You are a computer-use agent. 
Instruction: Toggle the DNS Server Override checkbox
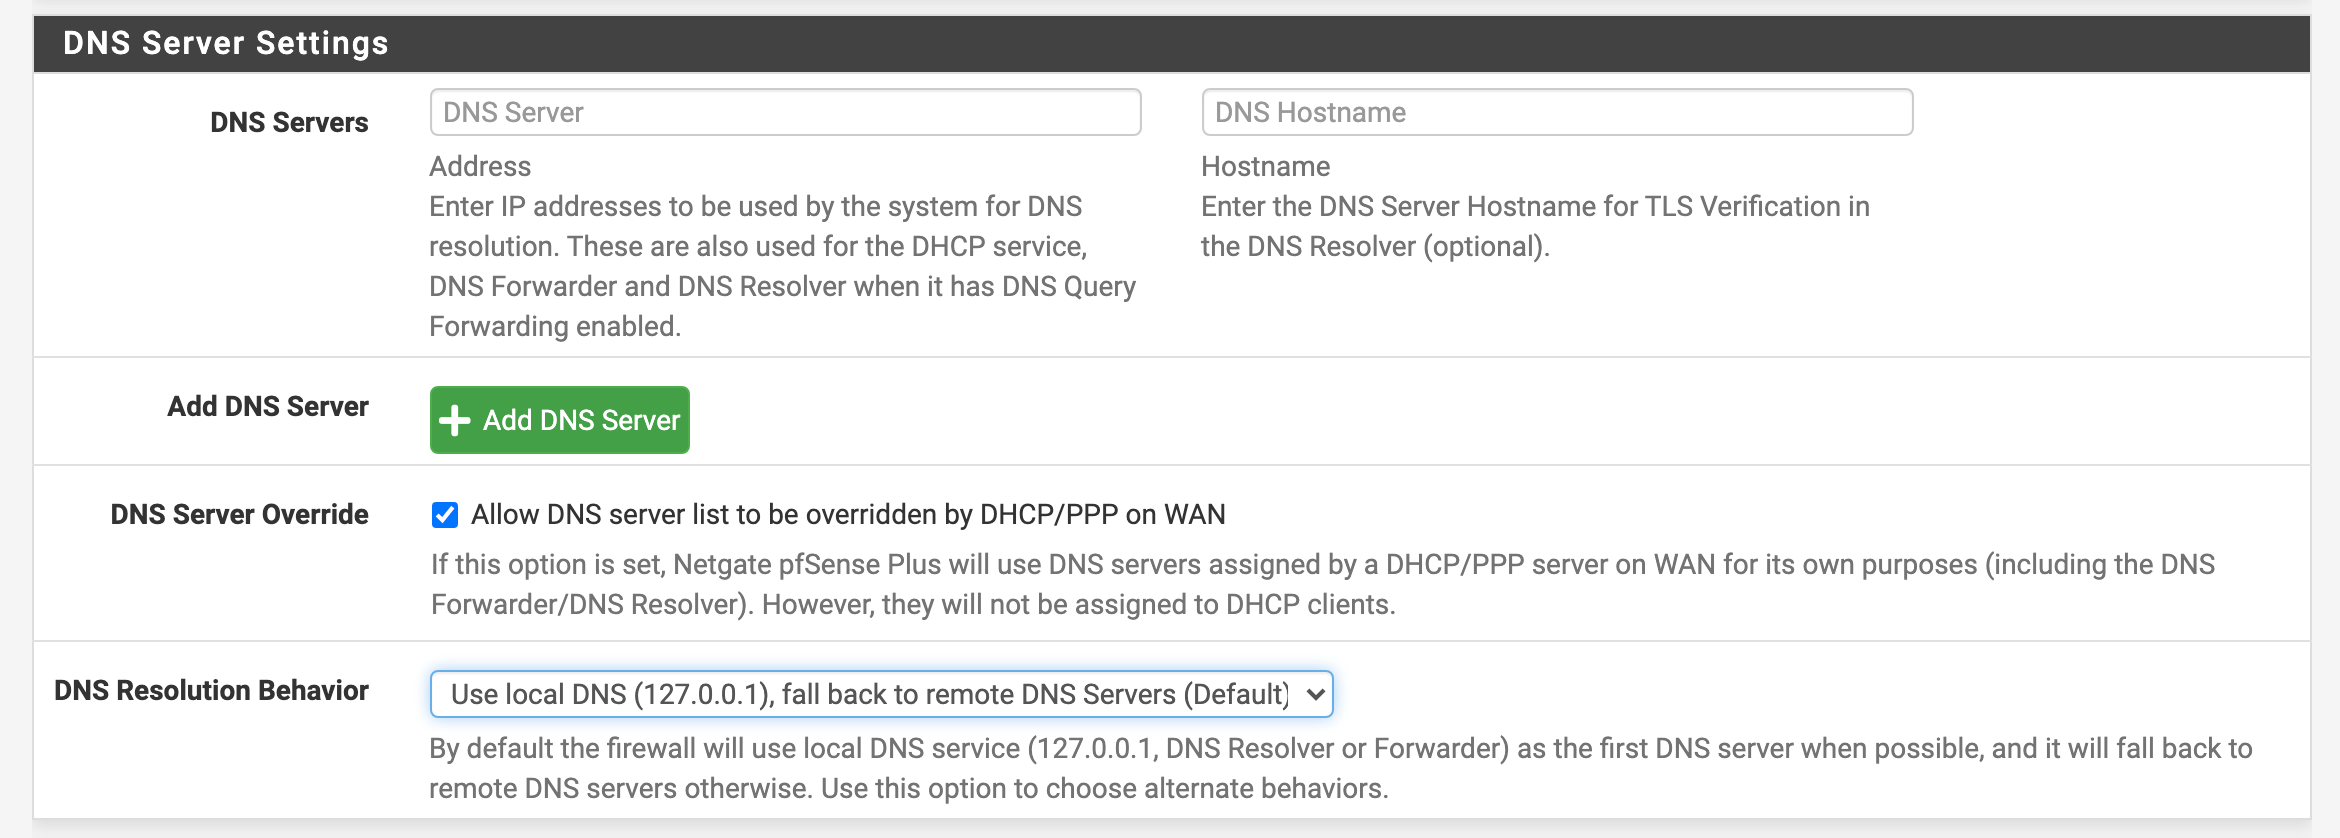445,515
